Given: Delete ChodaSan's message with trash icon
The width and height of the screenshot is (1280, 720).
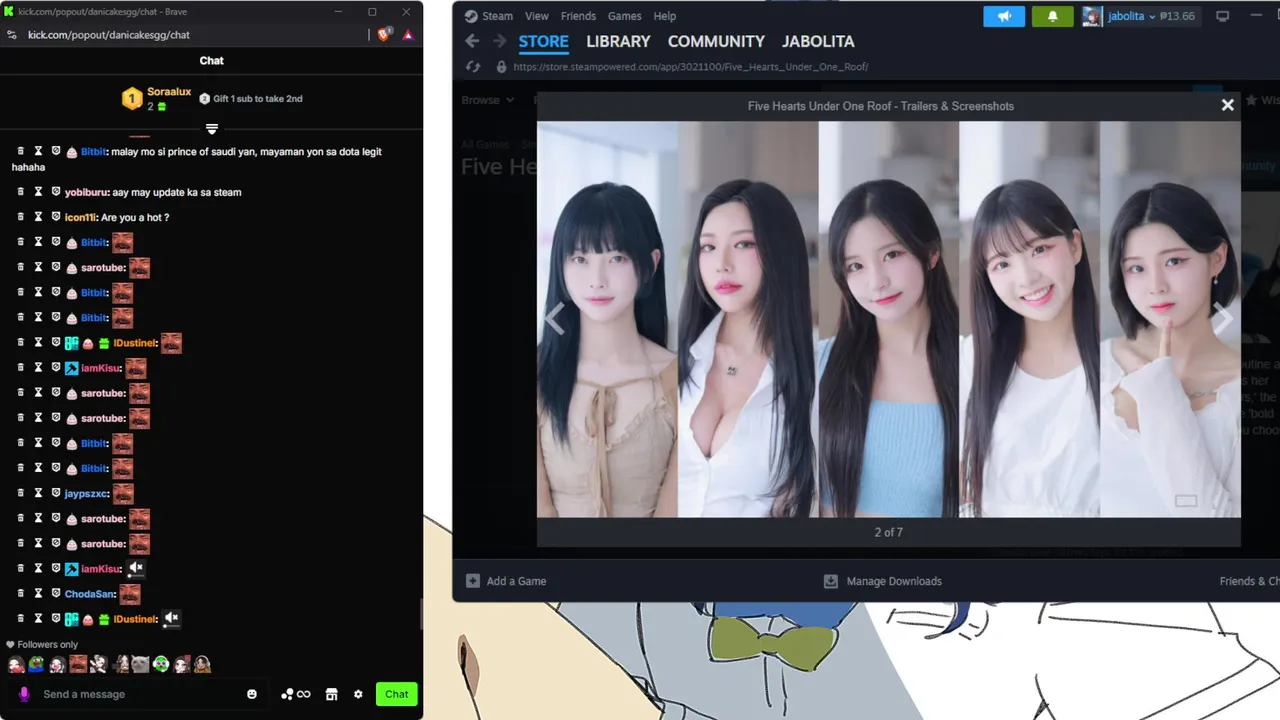Looking at the screenshot, I should (x=20, y=593).
